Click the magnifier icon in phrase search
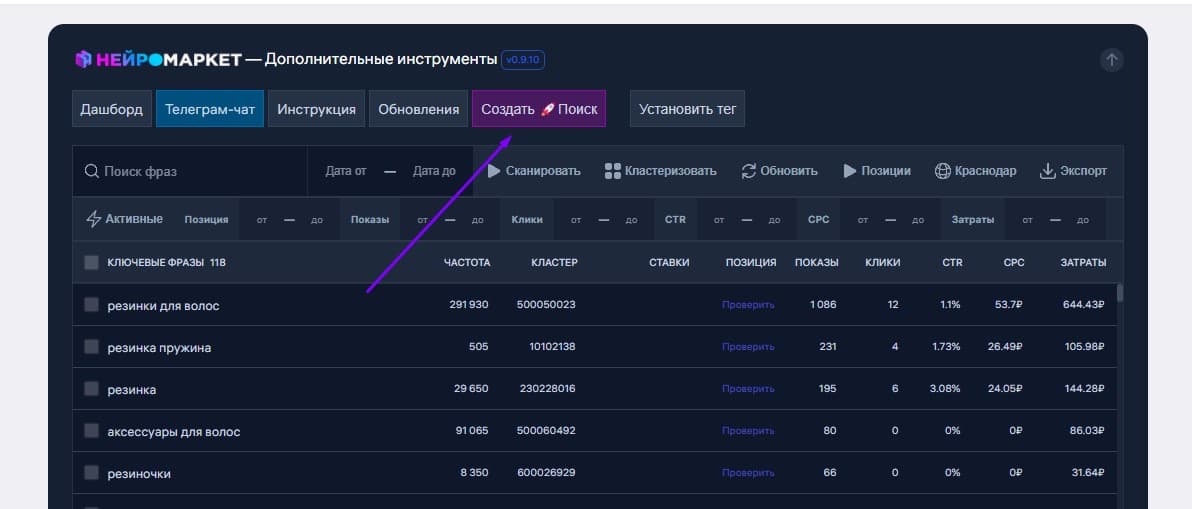 (91, 171)
